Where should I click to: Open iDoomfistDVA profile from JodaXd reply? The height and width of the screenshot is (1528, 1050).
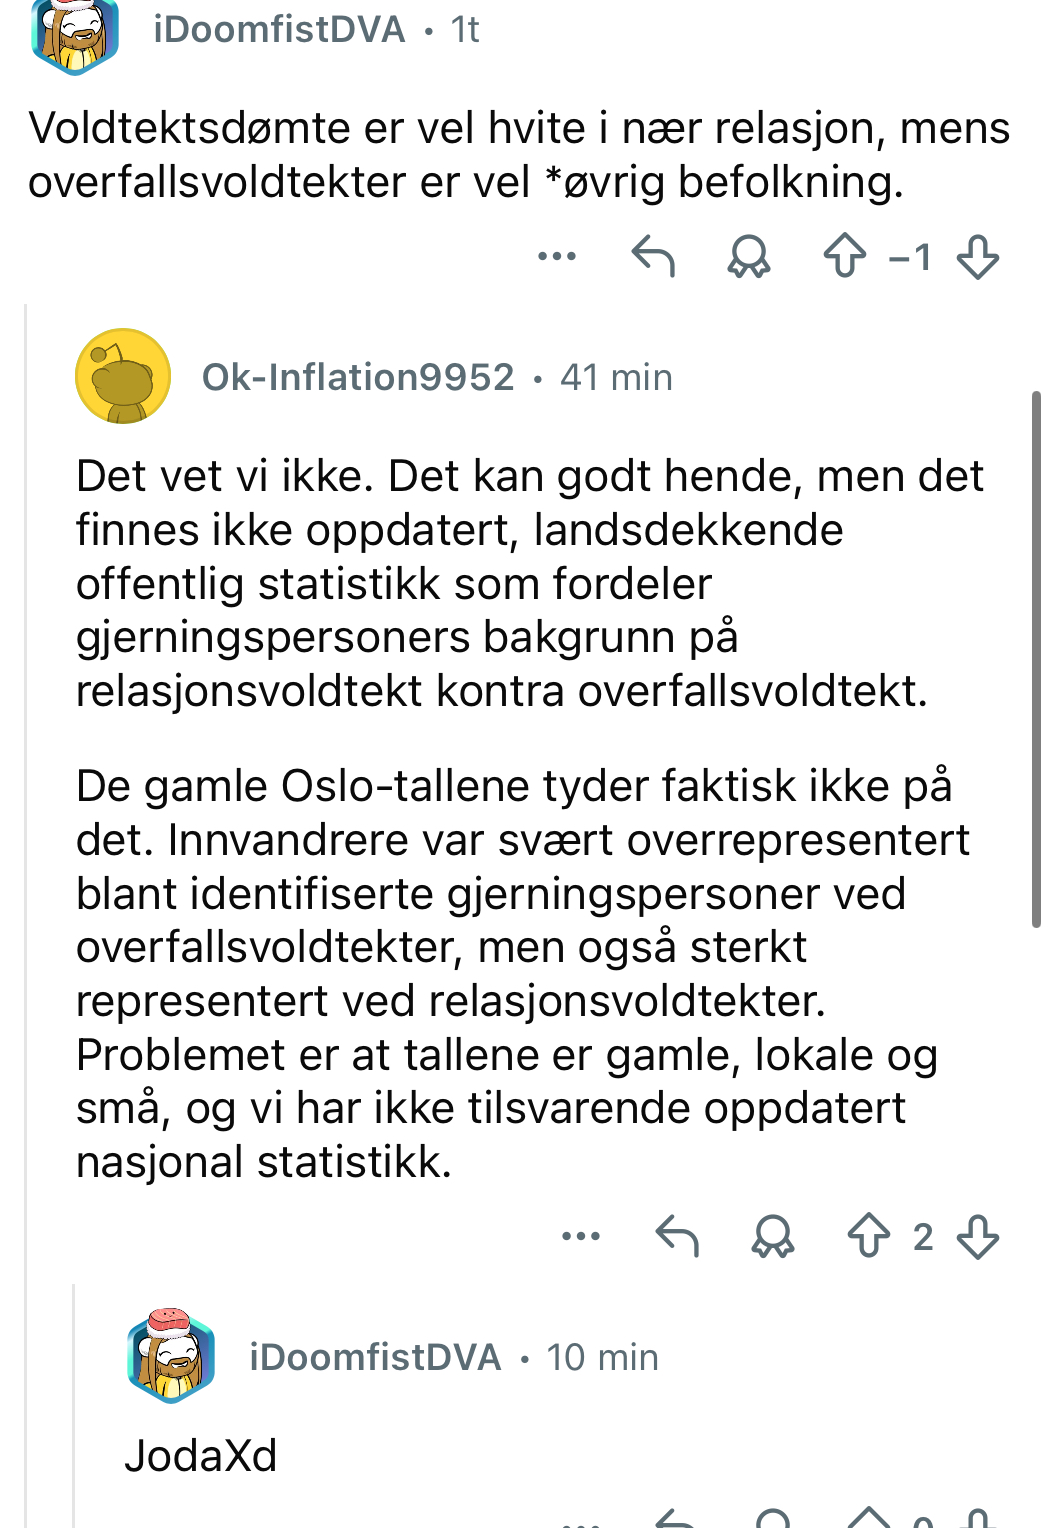pyautogui.click(x=375, y=1357)
